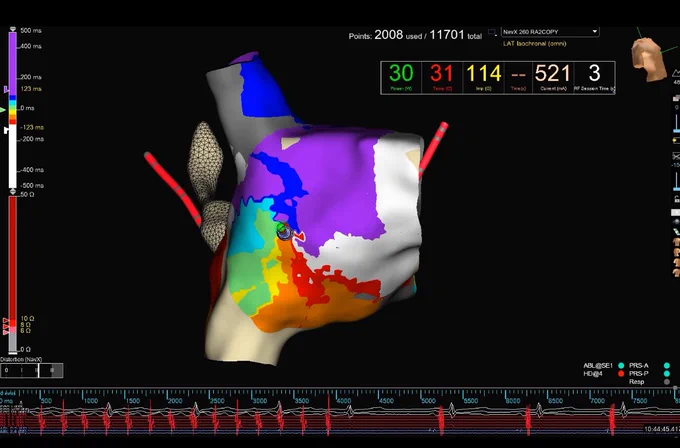Viewport: 680px width, 448px height.
Task: Click the '500 ms' top scale label
Action: point(31,30)
